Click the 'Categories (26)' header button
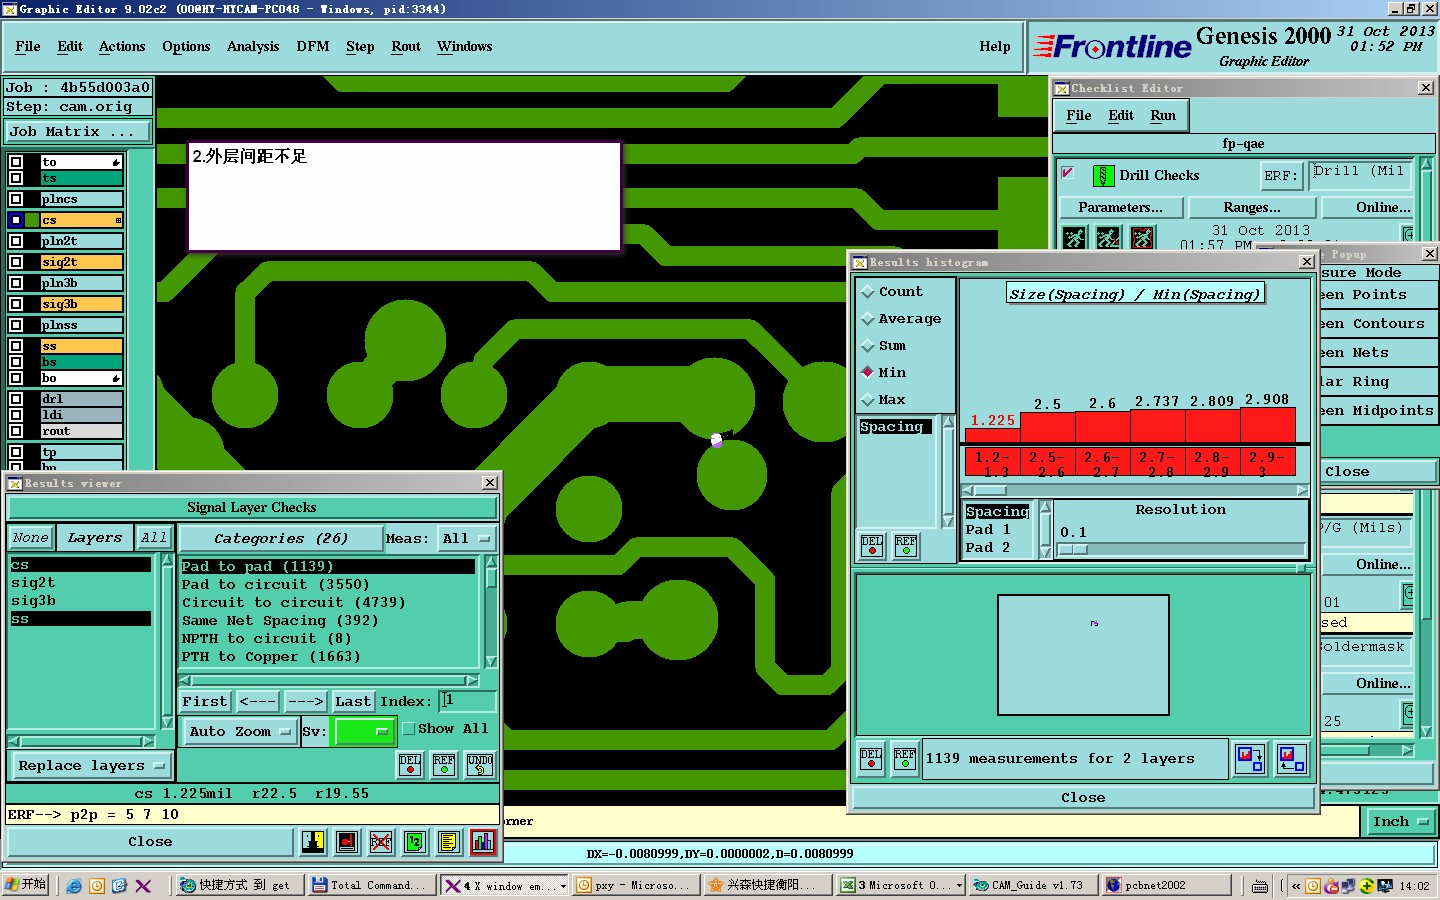Viewport: 1440px width, 900px height. tap(281, 539)
